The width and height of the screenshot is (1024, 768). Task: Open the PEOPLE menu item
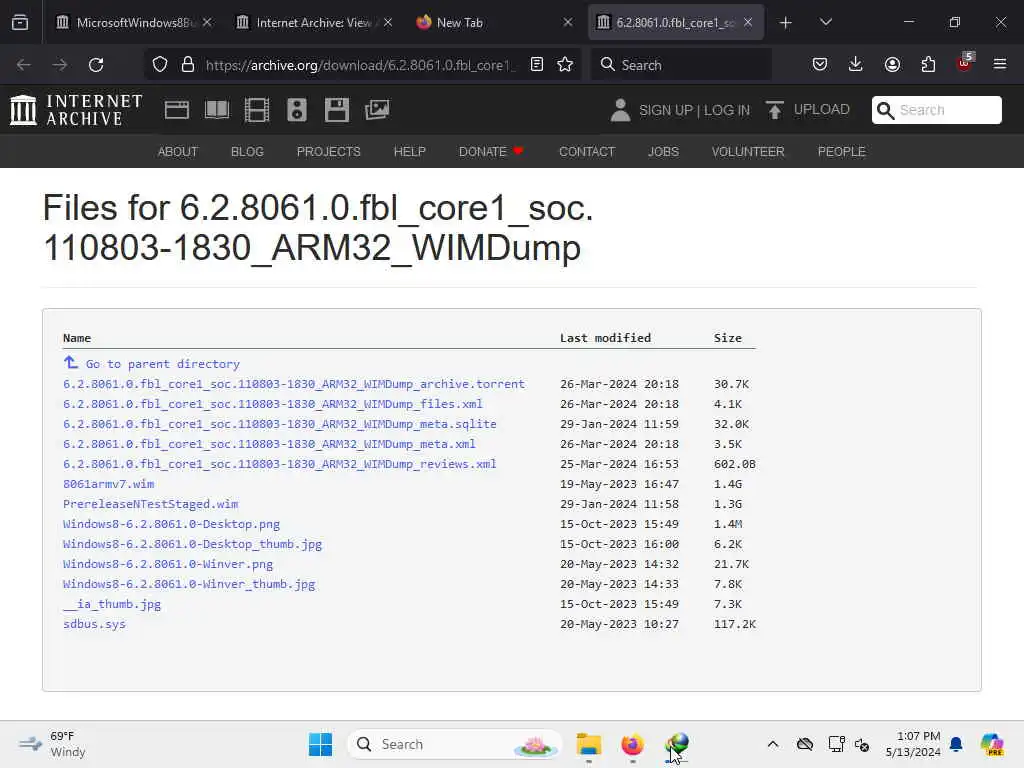click(842, 152)
